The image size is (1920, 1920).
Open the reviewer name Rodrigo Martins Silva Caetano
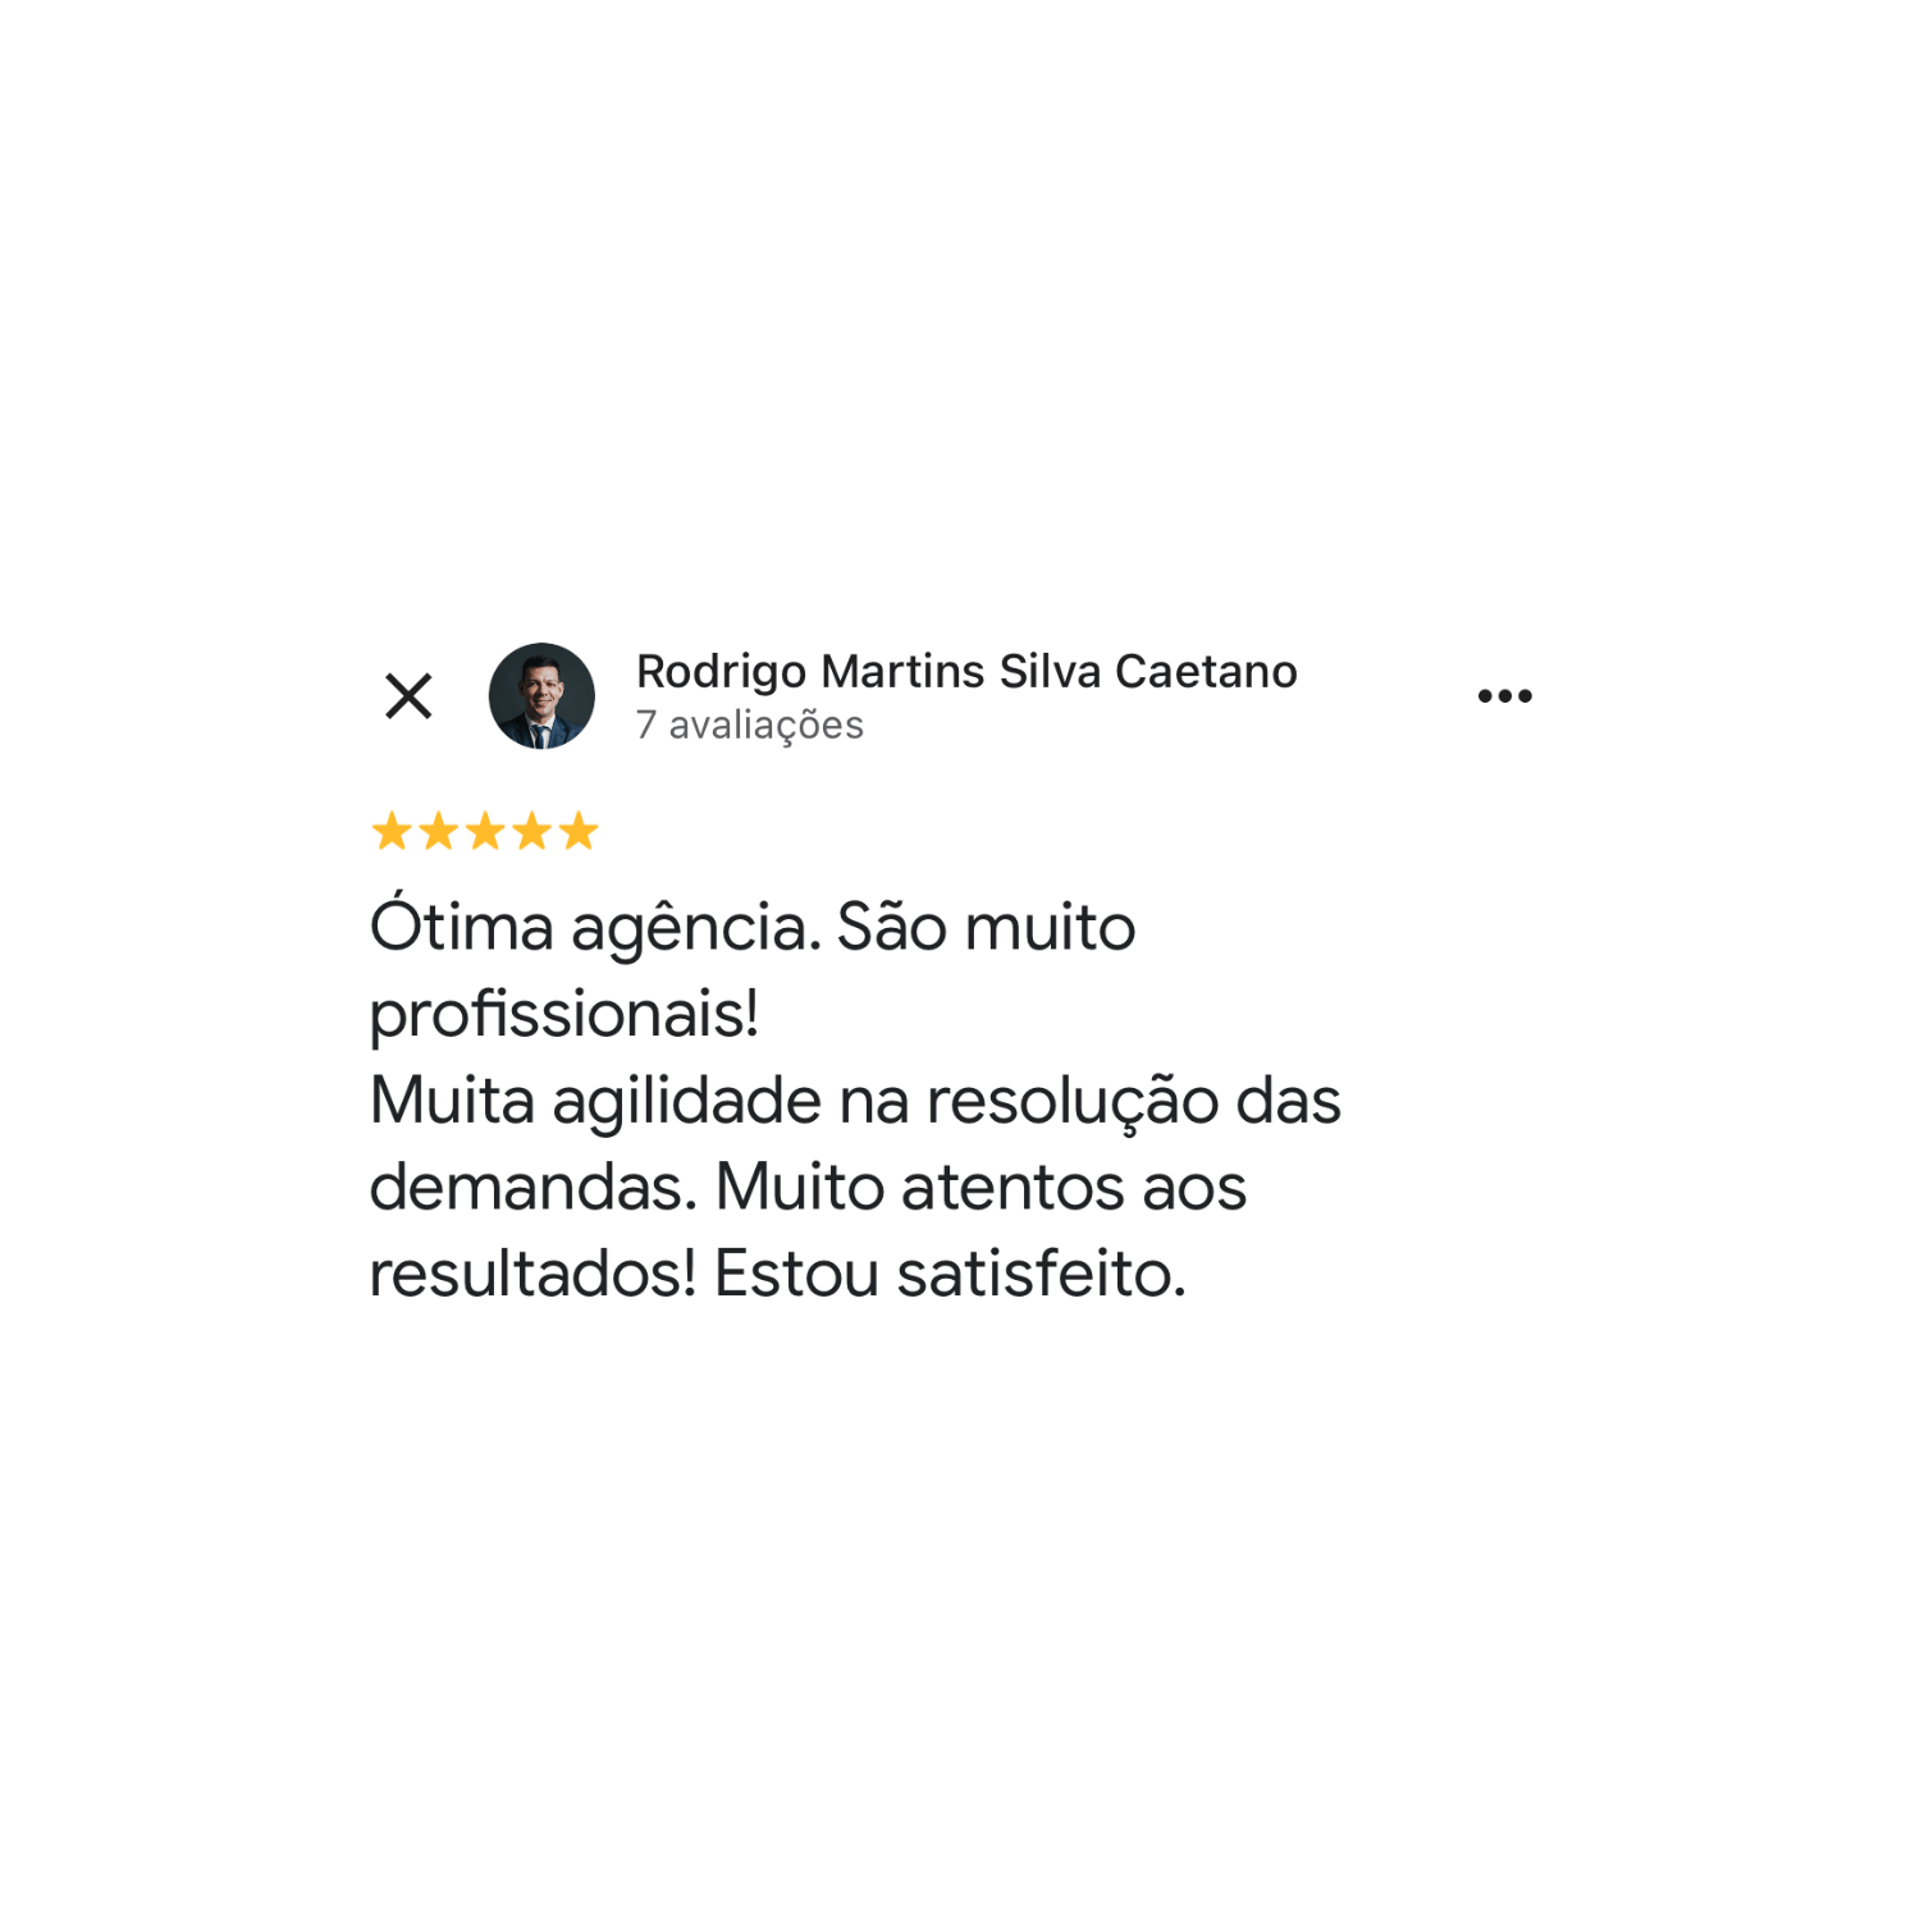click(966, 671)
